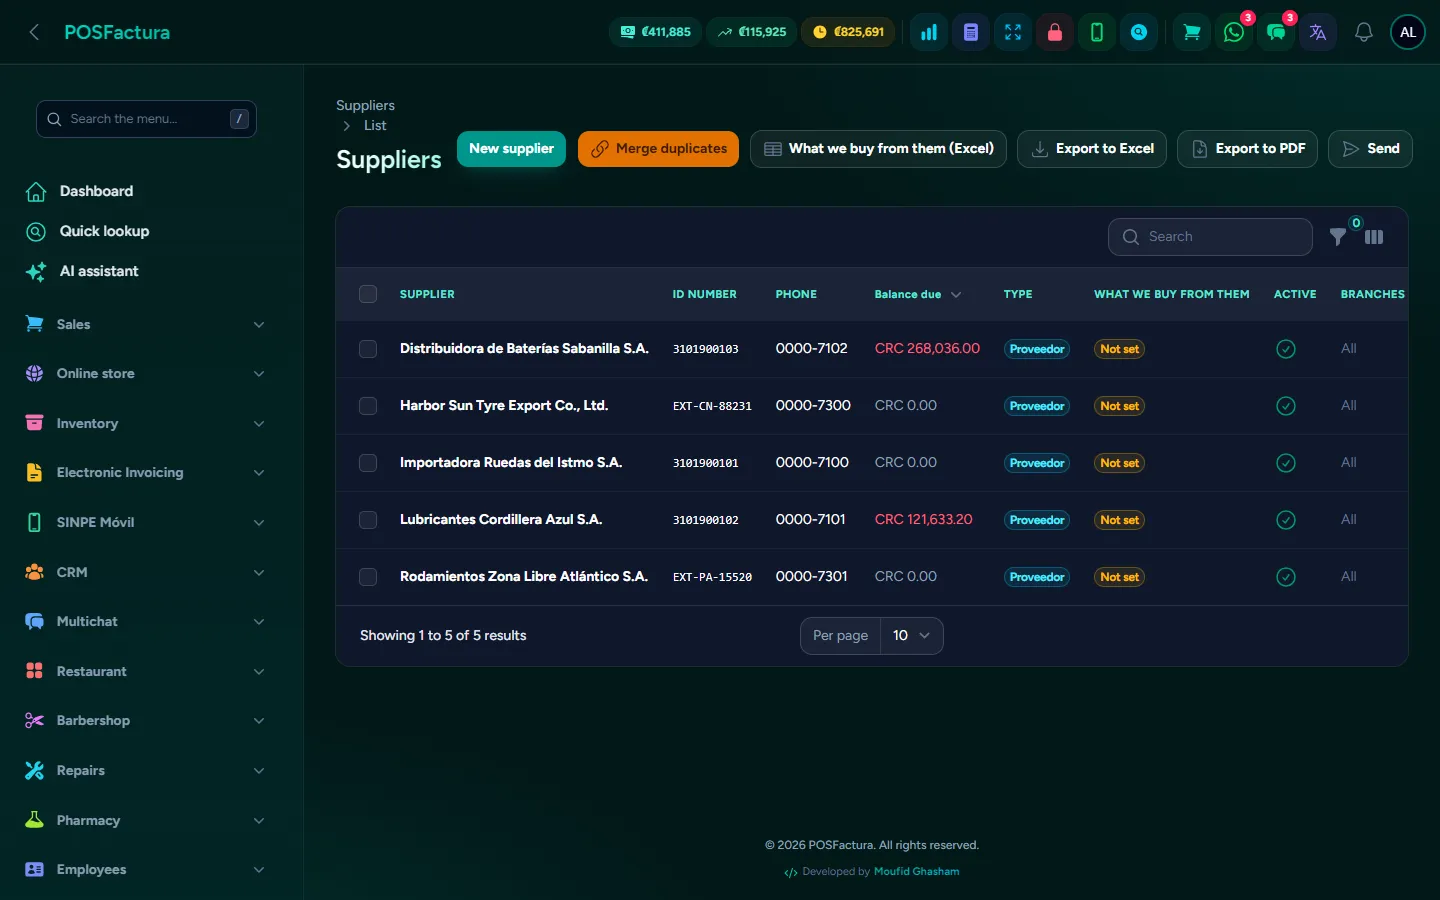This screenshot has width=1440, height=900.
Task: Expand the CRM sidebar section
Action: click(146, 572)
